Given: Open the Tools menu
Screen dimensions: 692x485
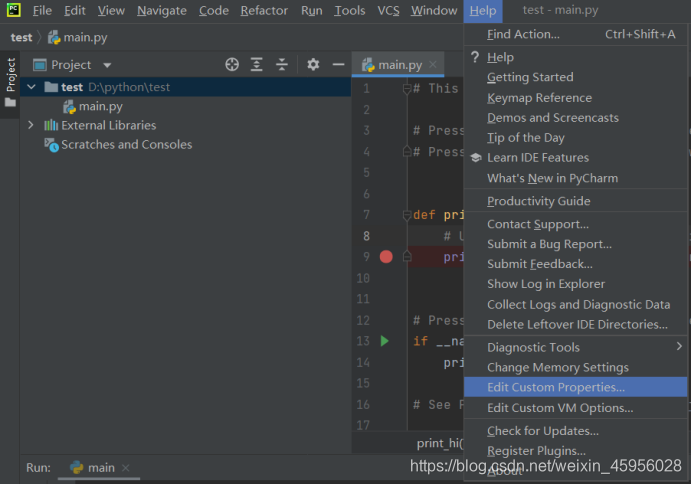Looking at the screenshot, I should click(x=350, y=11).
